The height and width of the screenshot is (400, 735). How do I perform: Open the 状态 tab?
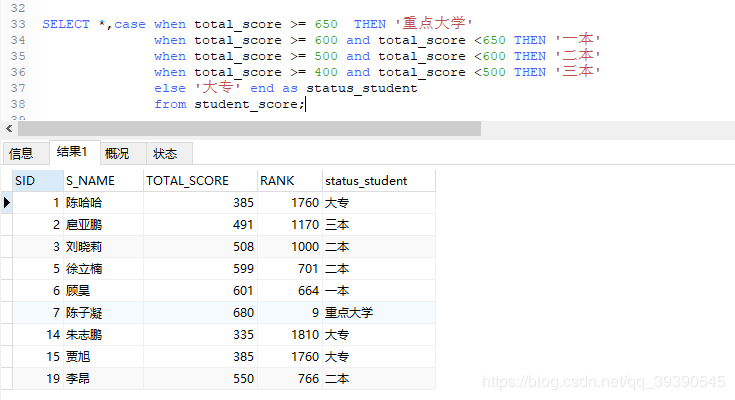click(169, 153)
